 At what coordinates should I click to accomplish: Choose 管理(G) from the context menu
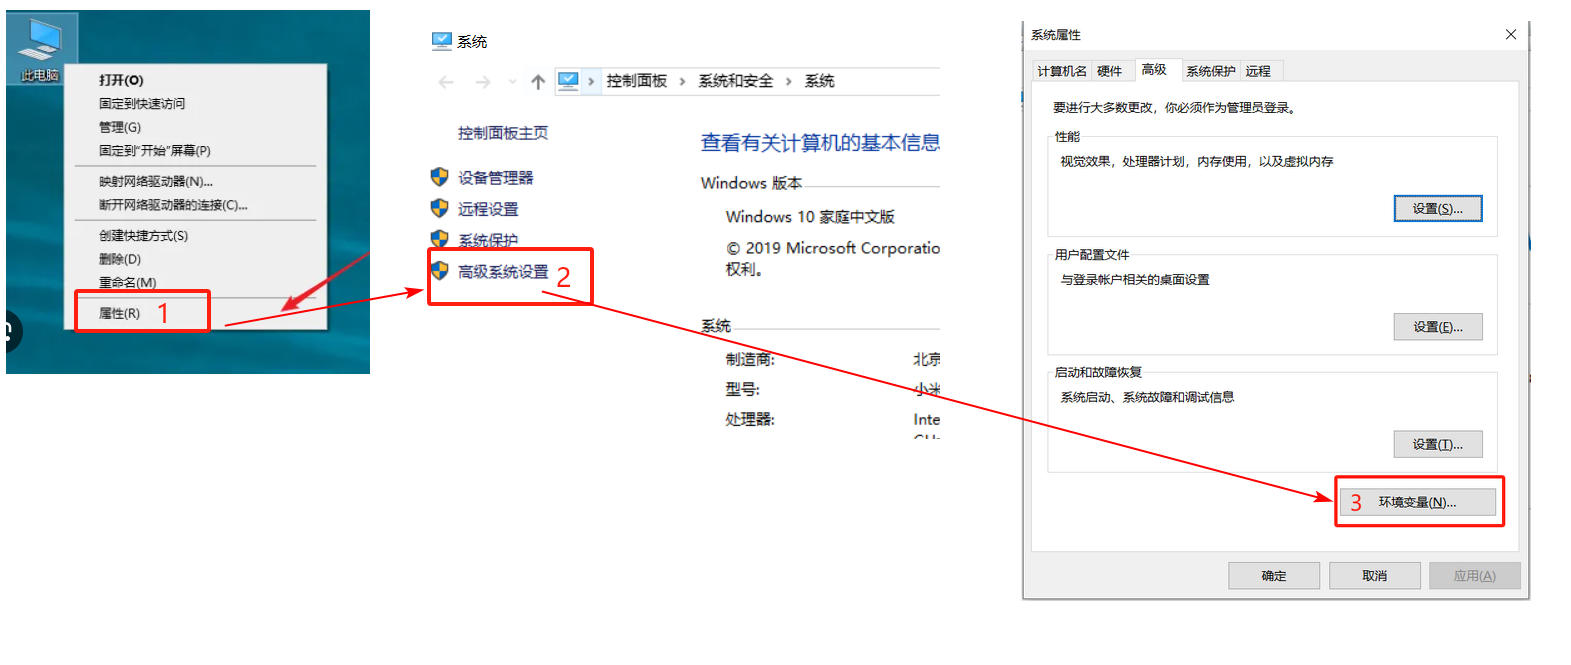(x=119, y=127)
